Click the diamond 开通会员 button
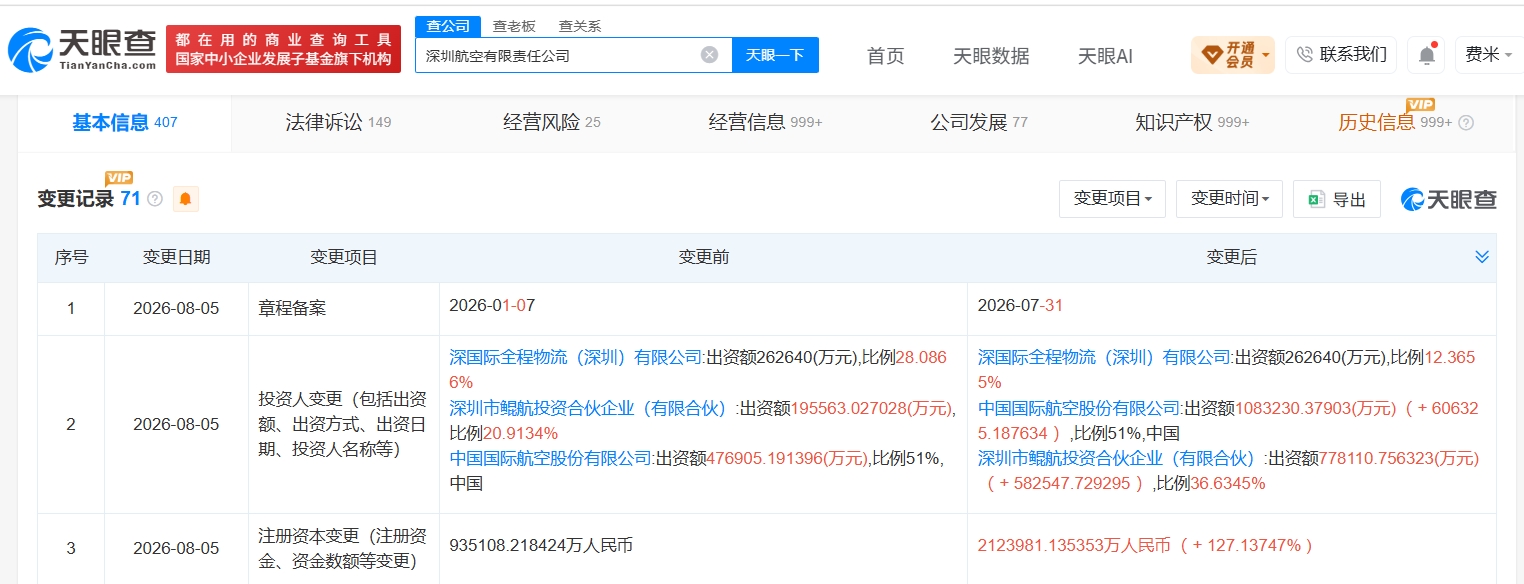 click(1232, 55)
